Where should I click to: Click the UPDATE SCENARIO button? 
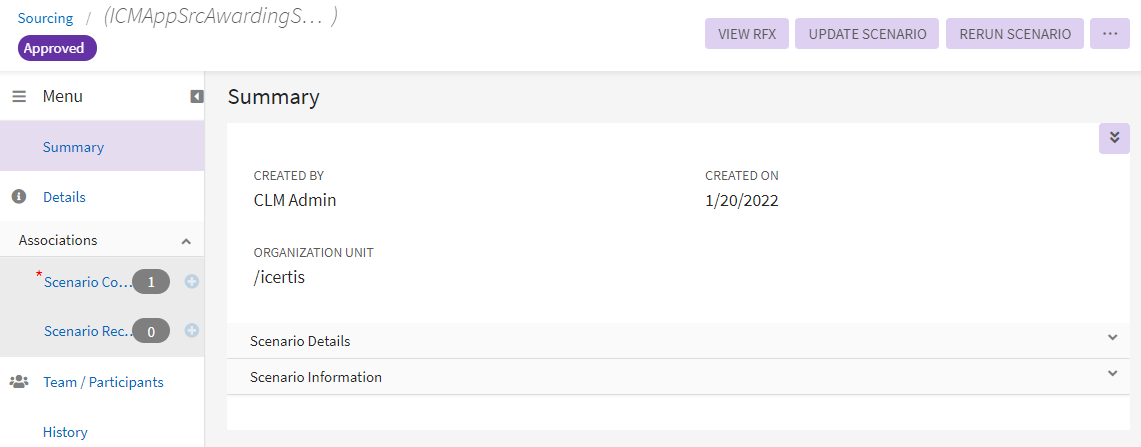(867, 33)
